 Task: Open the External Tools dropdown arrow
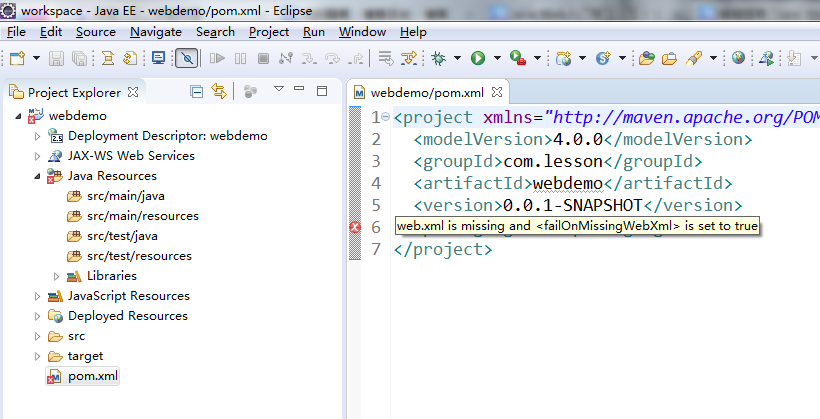coord(537,58)
